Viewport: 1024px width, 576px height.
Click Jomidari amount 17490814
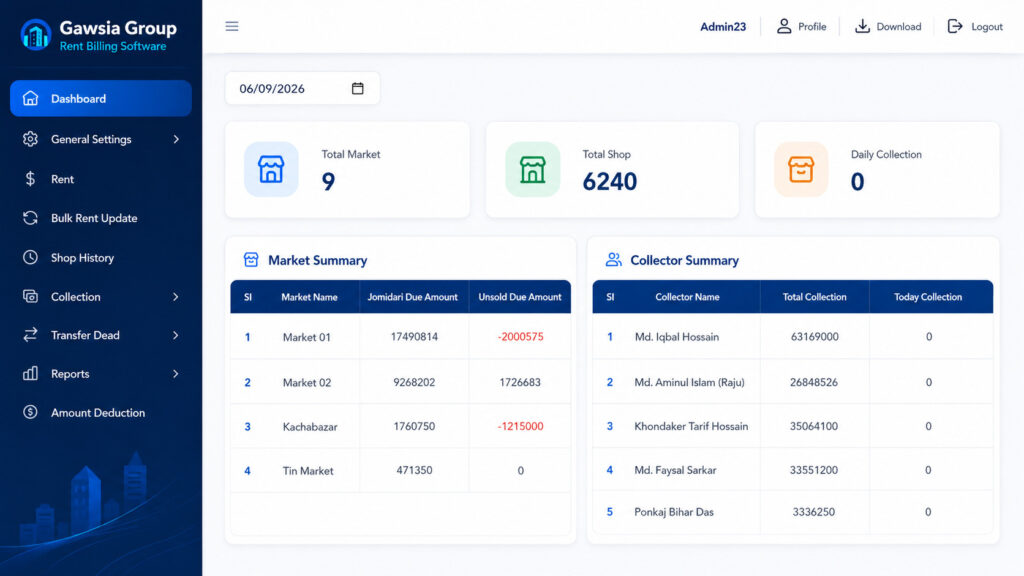(x=414, y=337)
